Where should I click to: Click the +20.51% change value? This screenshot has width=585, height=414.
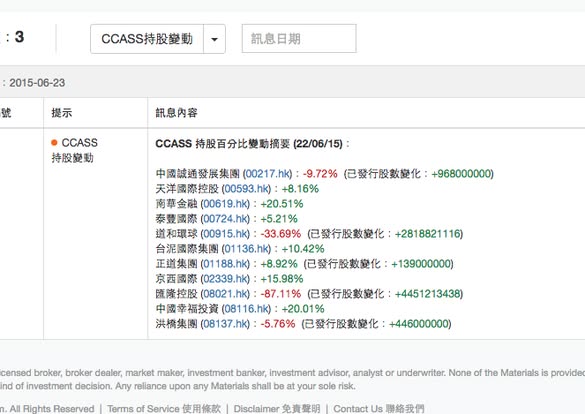tap(282, 204)
